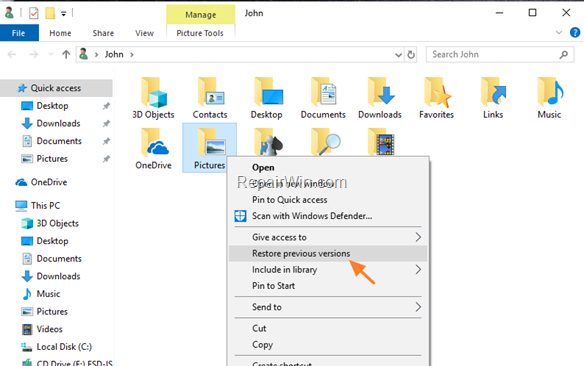Choose Restore previous versions

328,254
